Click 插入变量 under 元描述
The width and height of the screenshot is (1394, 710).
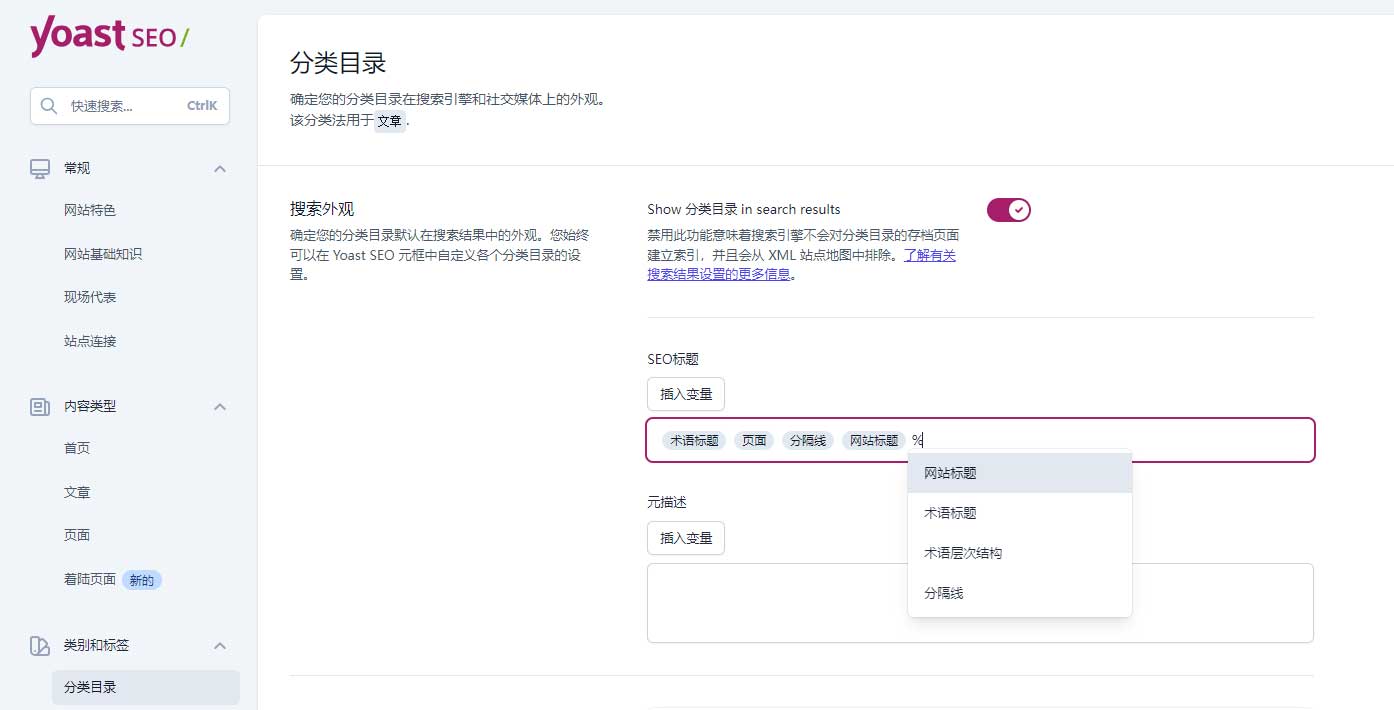click(x=685, y=537)
